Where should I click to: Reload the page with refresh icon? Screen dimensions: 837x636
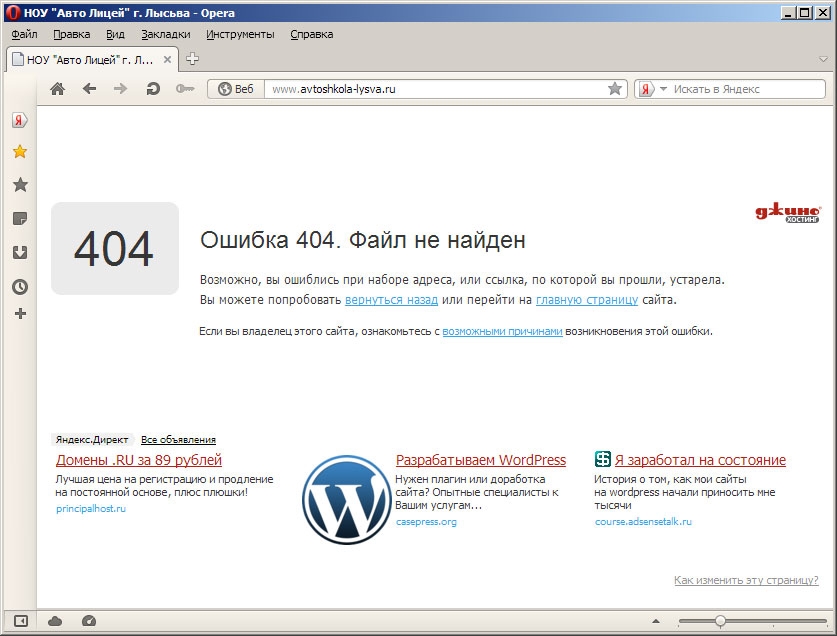[x=153, y=89]
